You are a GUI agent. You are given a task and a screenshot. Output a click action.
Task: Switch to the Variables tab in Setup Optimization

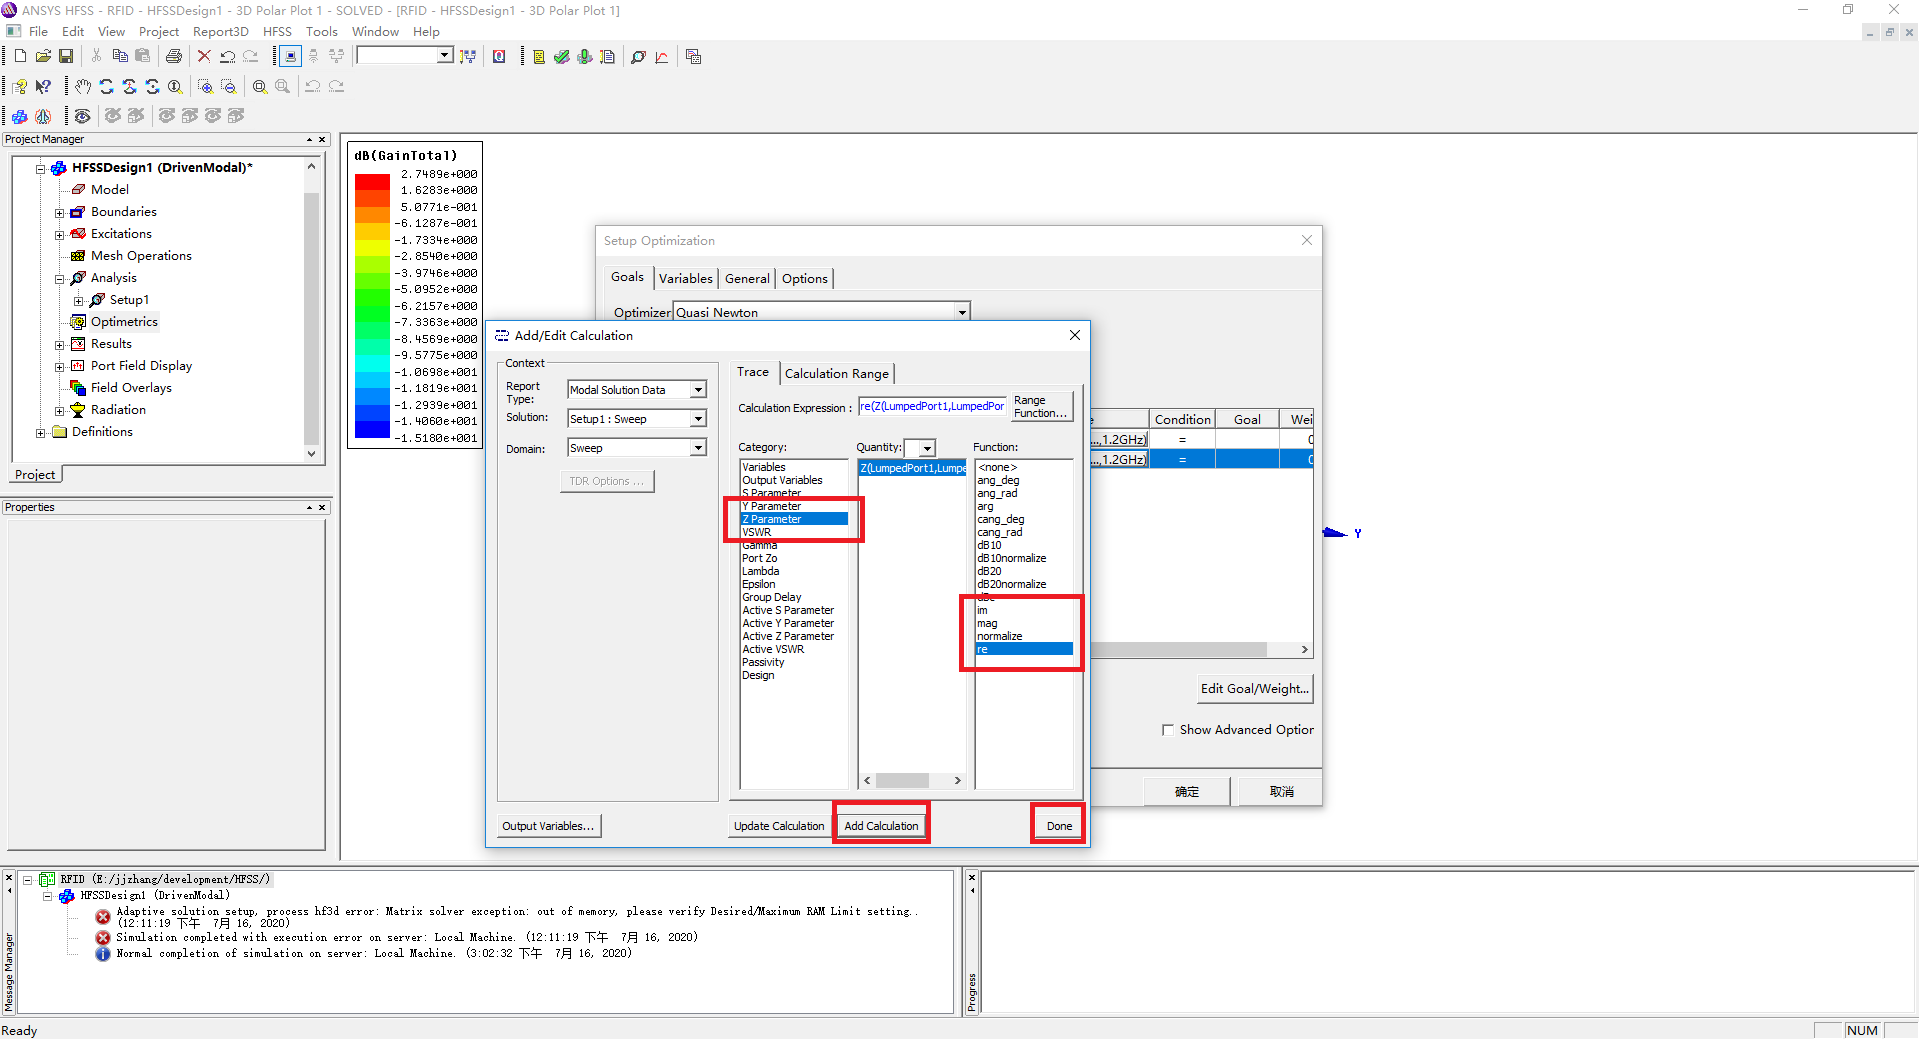pyautogui.click(x=686, y=278)
